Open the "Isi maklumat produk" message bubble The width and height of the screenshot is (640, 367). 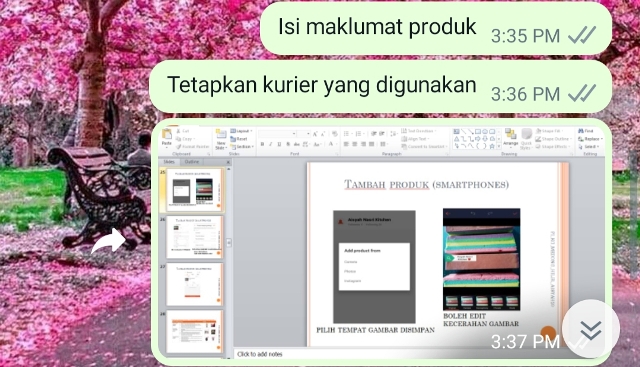tap(436, 28)
